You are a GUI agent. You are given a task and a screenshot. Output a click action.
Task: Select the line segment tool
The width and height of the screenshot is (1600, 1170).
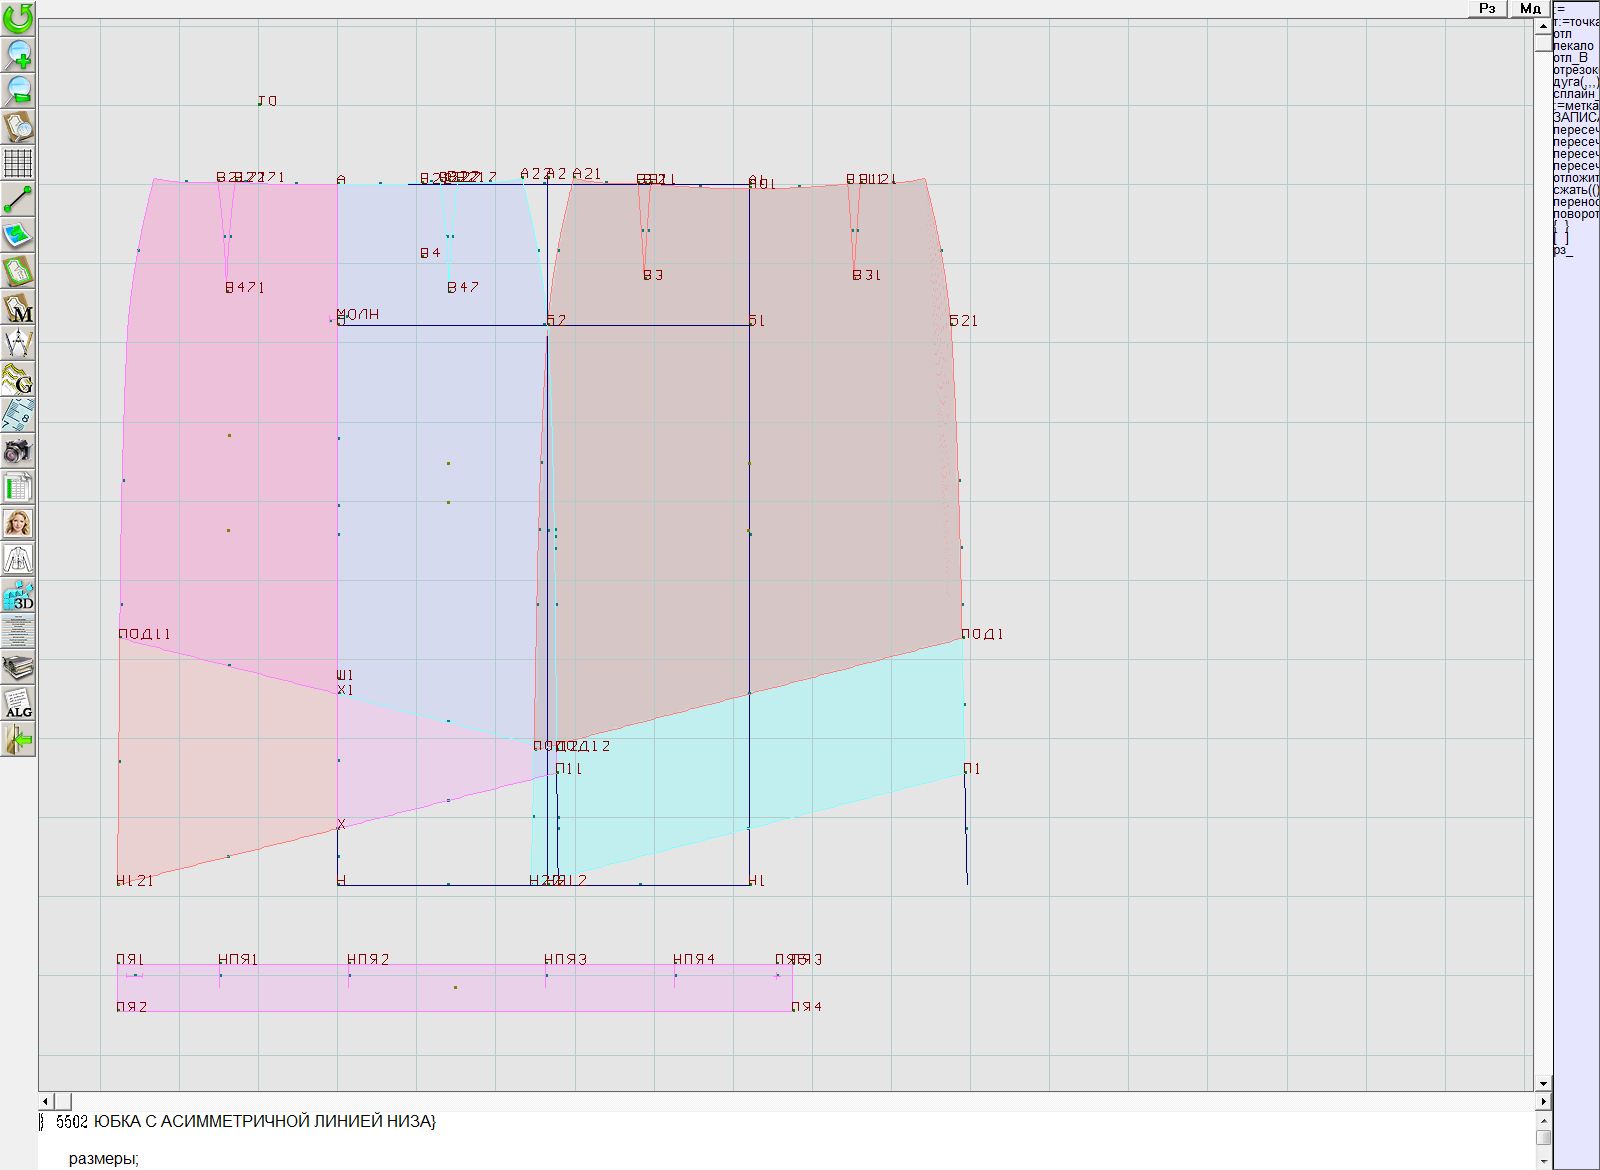(18, 199)
